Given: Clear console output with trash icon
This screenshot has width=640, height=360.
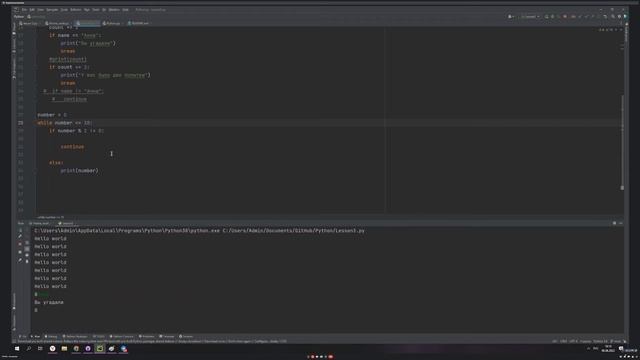Looking at the screenshot, I should tap(27, 261).
